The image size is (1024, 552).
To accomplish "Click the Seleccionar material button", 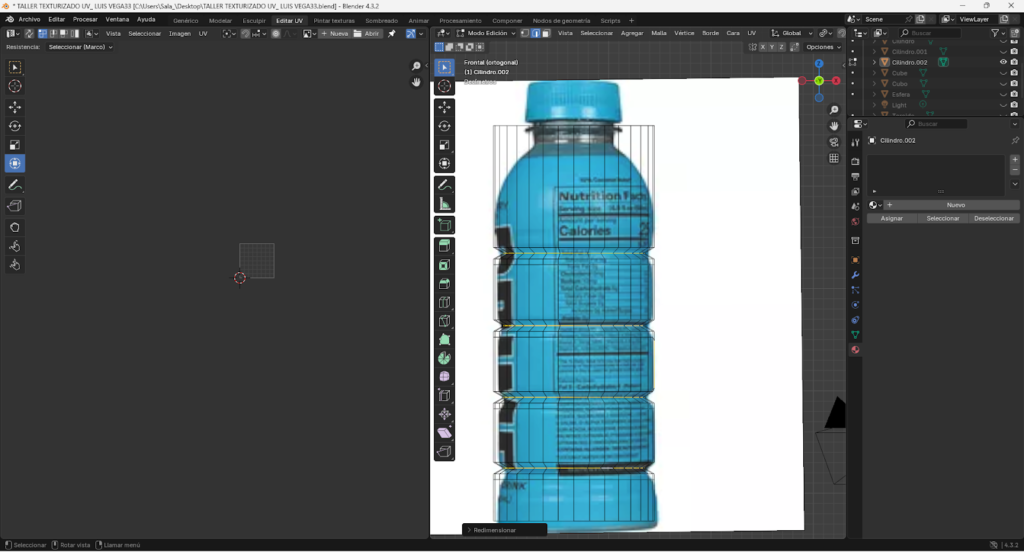I will pos(942,218).
